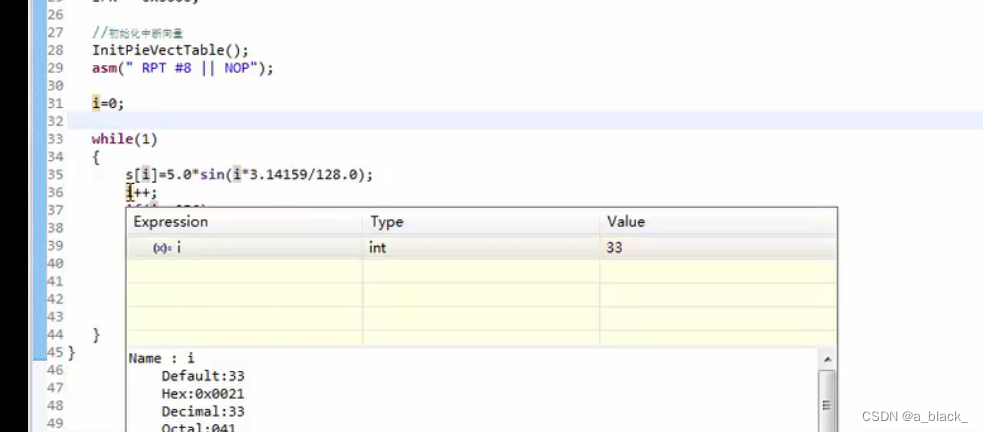Click the Hex:0x0021 line in the details

pos(202,394)
